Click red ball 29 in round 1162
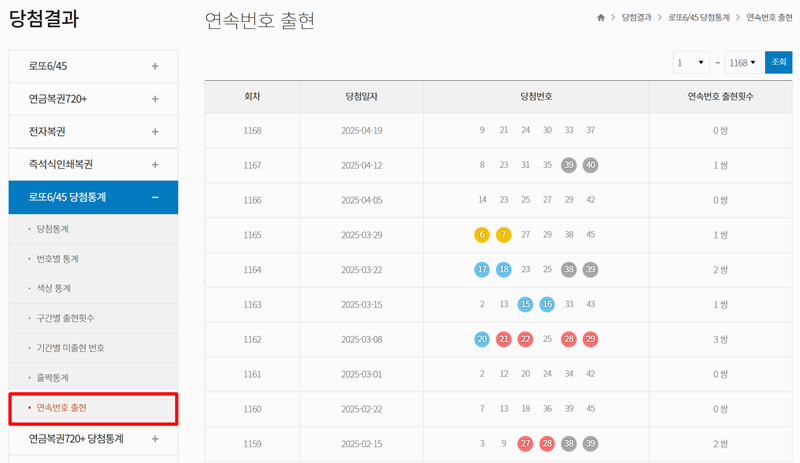This screenshot has width=800, height=463. [x=590, y=339]
